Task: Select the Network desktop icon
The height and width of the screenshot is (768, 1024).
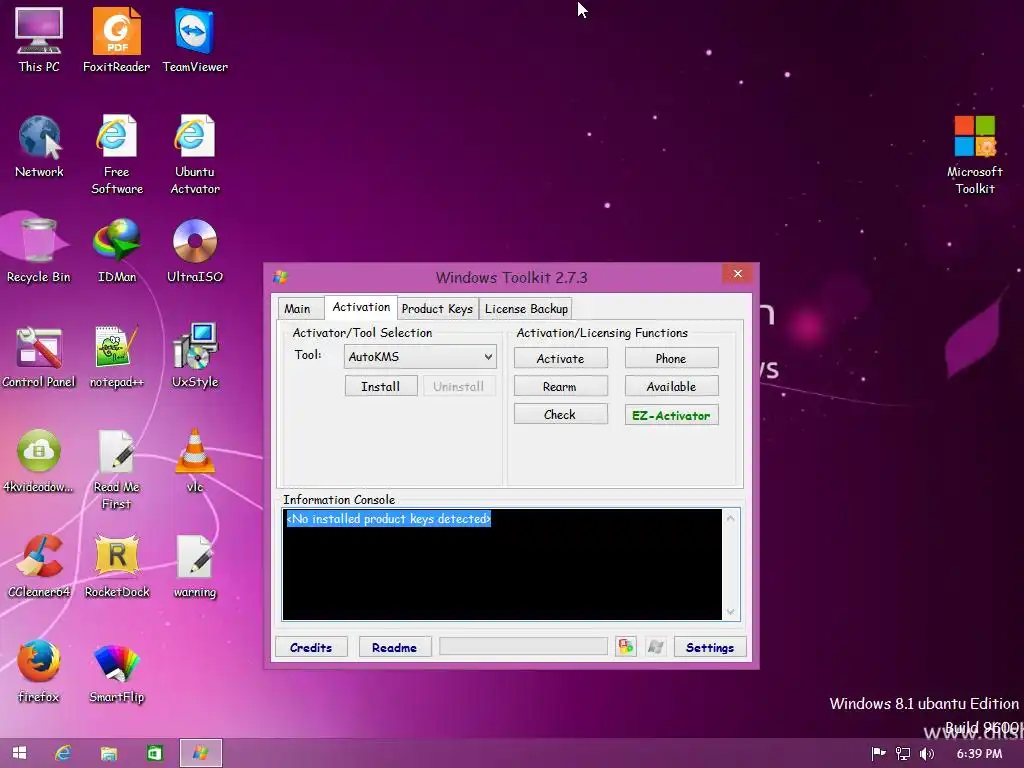Action: pyautogui.click(x=39, y=146)
